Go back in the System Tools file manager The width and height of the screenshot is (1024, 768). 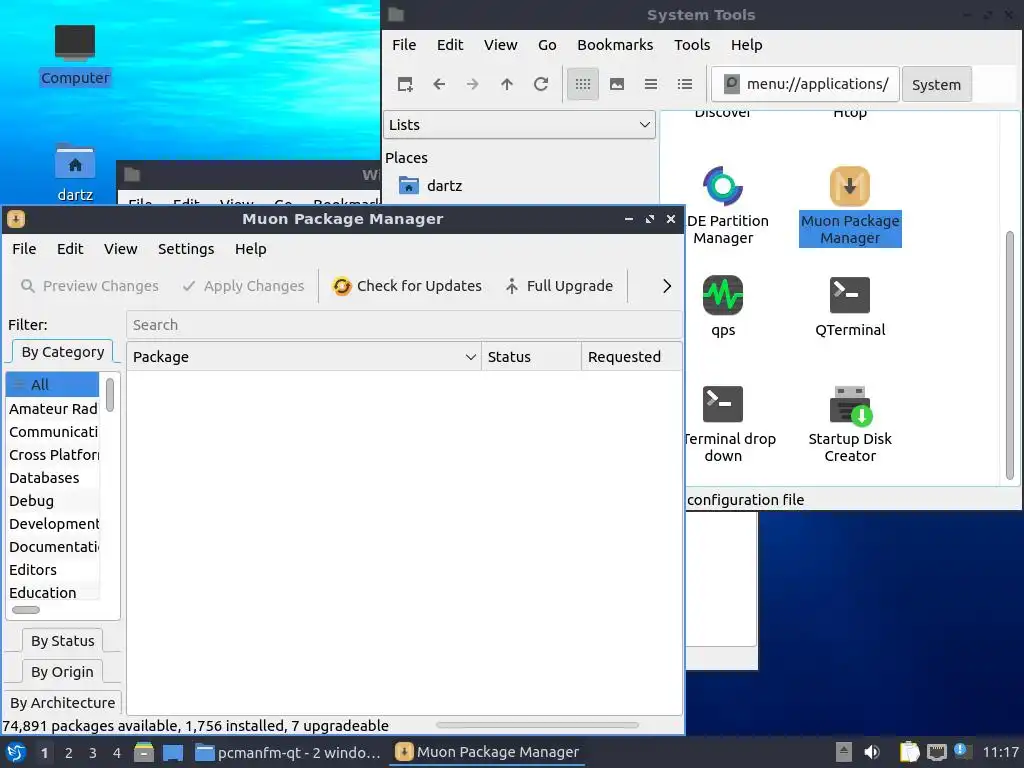pos(439,84)
